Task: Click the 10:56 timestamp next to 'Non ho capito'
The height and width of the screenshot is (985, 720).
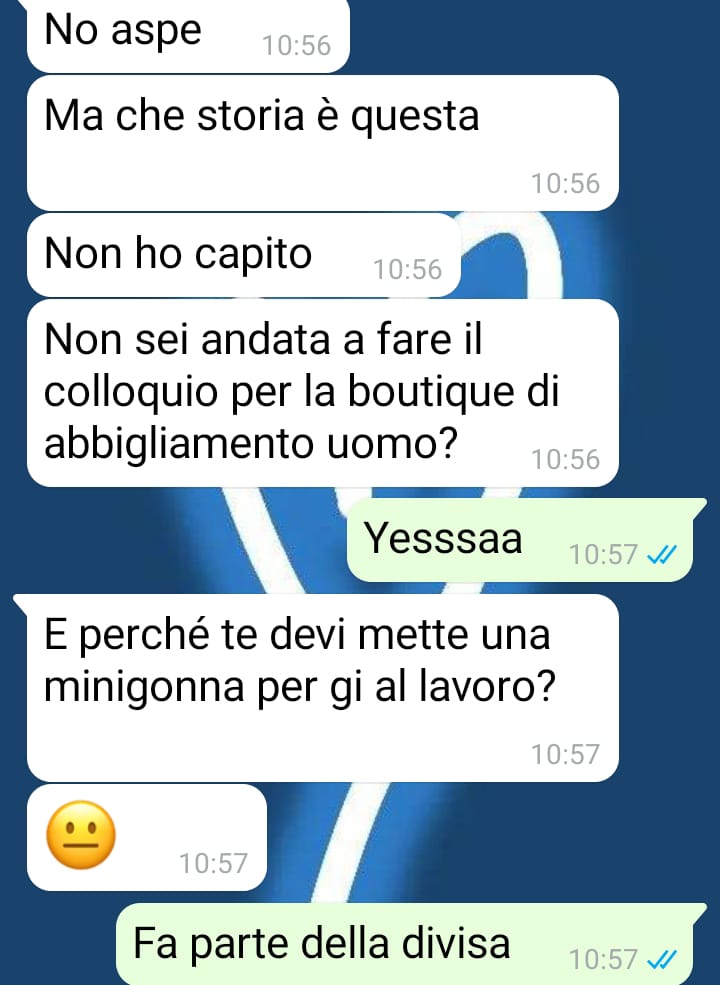Action: [408, 269]
